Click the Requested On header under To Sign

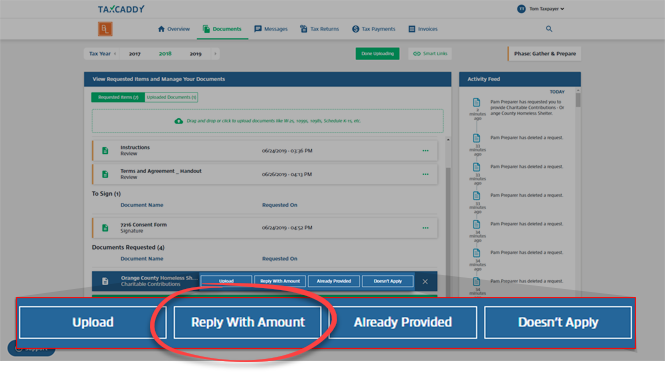coord(279,205)
